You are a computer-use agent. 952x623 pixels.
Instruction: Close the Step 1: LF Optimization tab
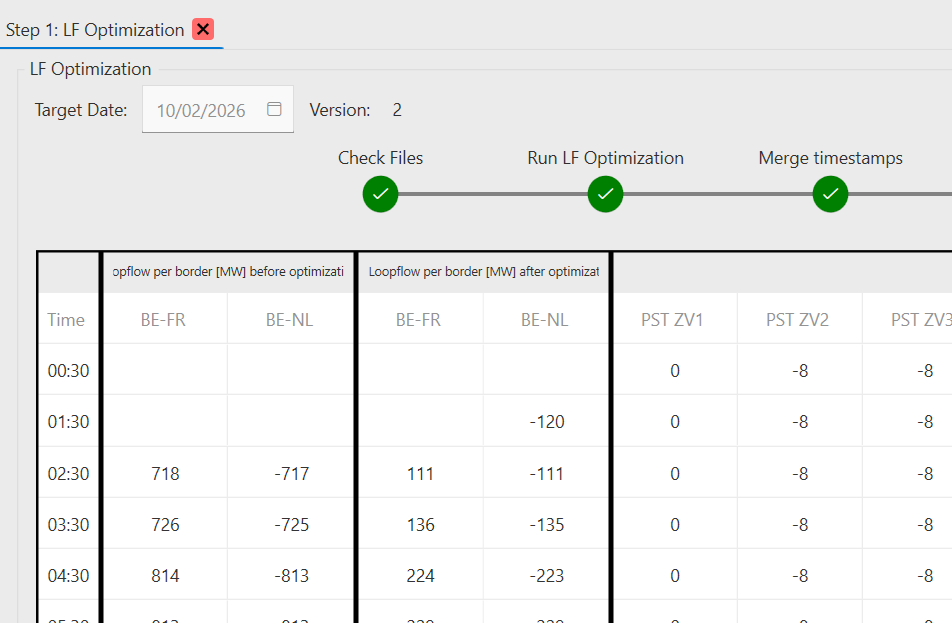point(203,29)
